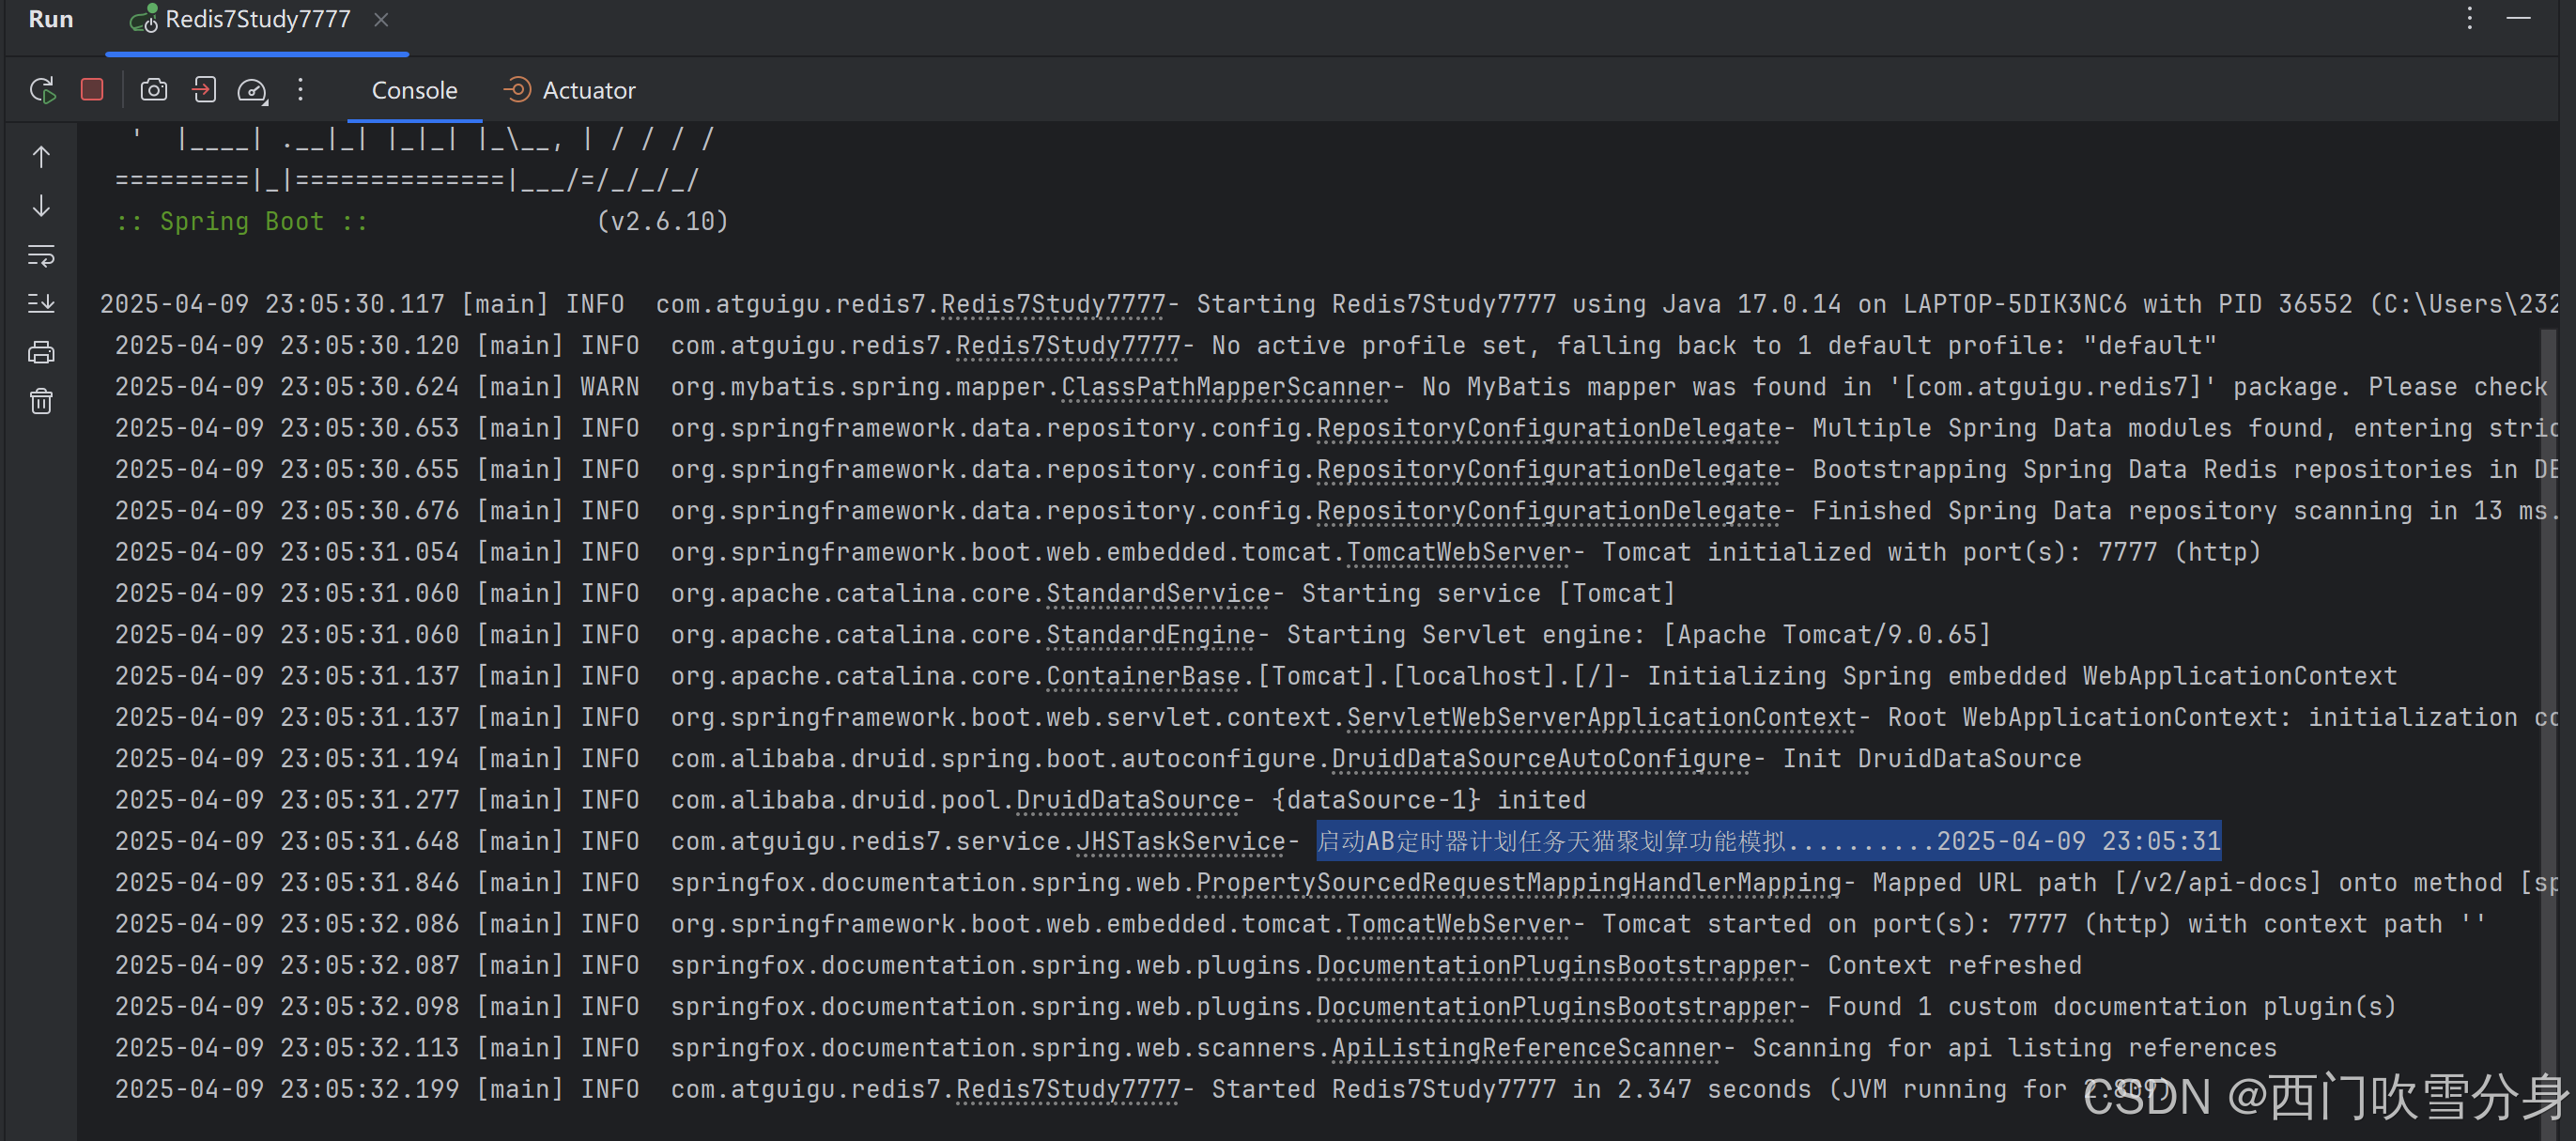
Task: Open the JHSTaskService class link
Action: click(1180, 842)
